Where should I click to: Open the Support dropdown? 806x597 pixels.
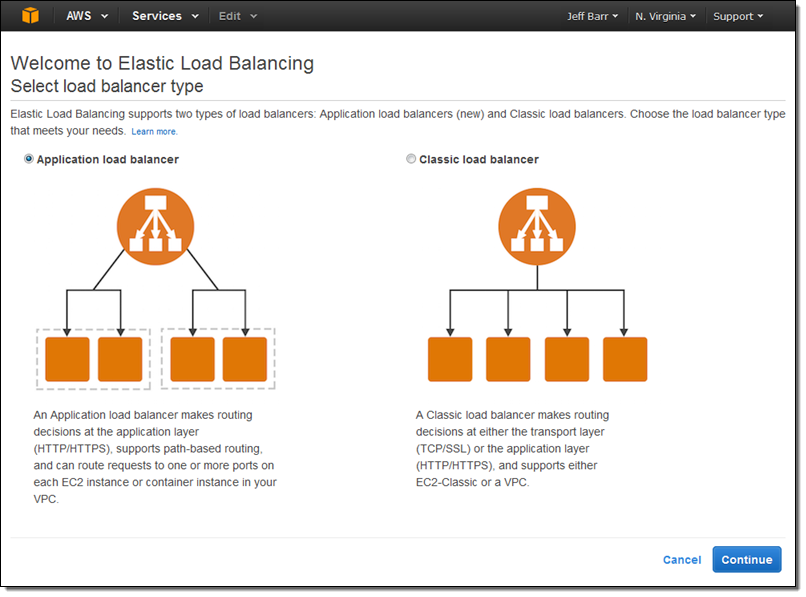pos(737,15)
